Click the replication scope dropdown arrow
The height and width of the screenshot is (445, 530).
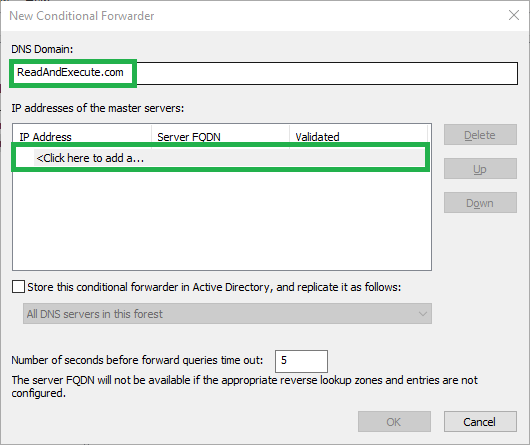pyautogui.click(x=423, y=314)
